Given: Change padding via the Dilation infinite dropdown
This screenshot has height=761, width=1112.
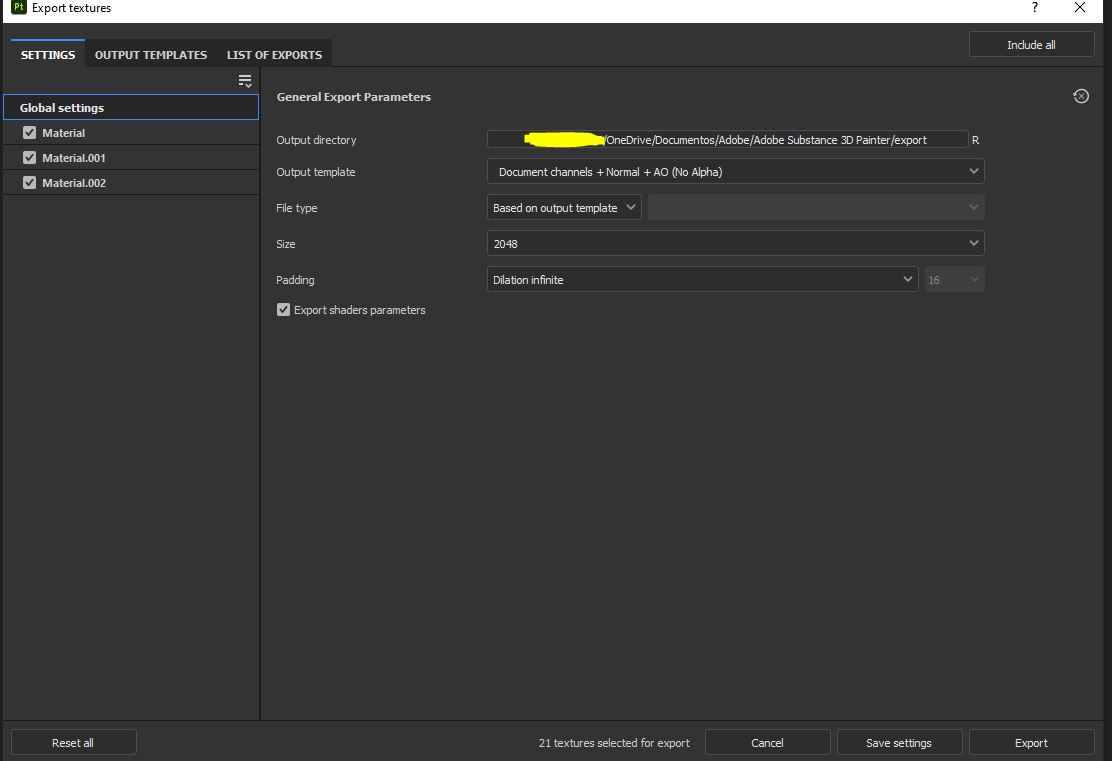Looking at the screenshot, I should 700,279.
